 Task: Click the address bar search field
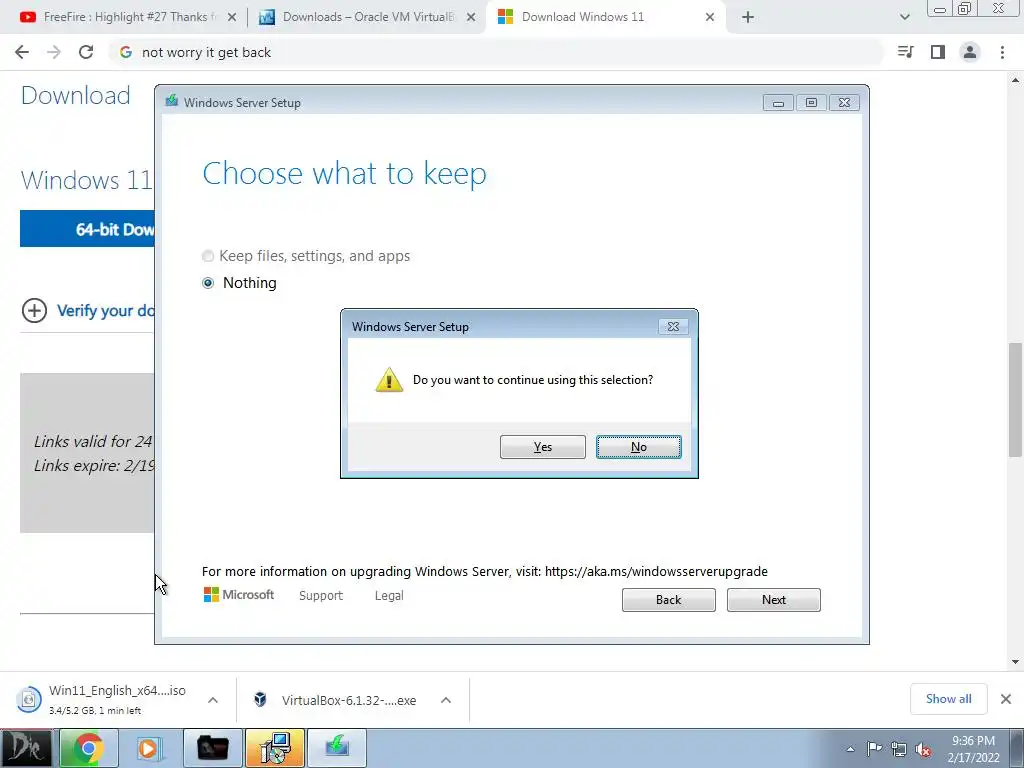pos(496,52)
